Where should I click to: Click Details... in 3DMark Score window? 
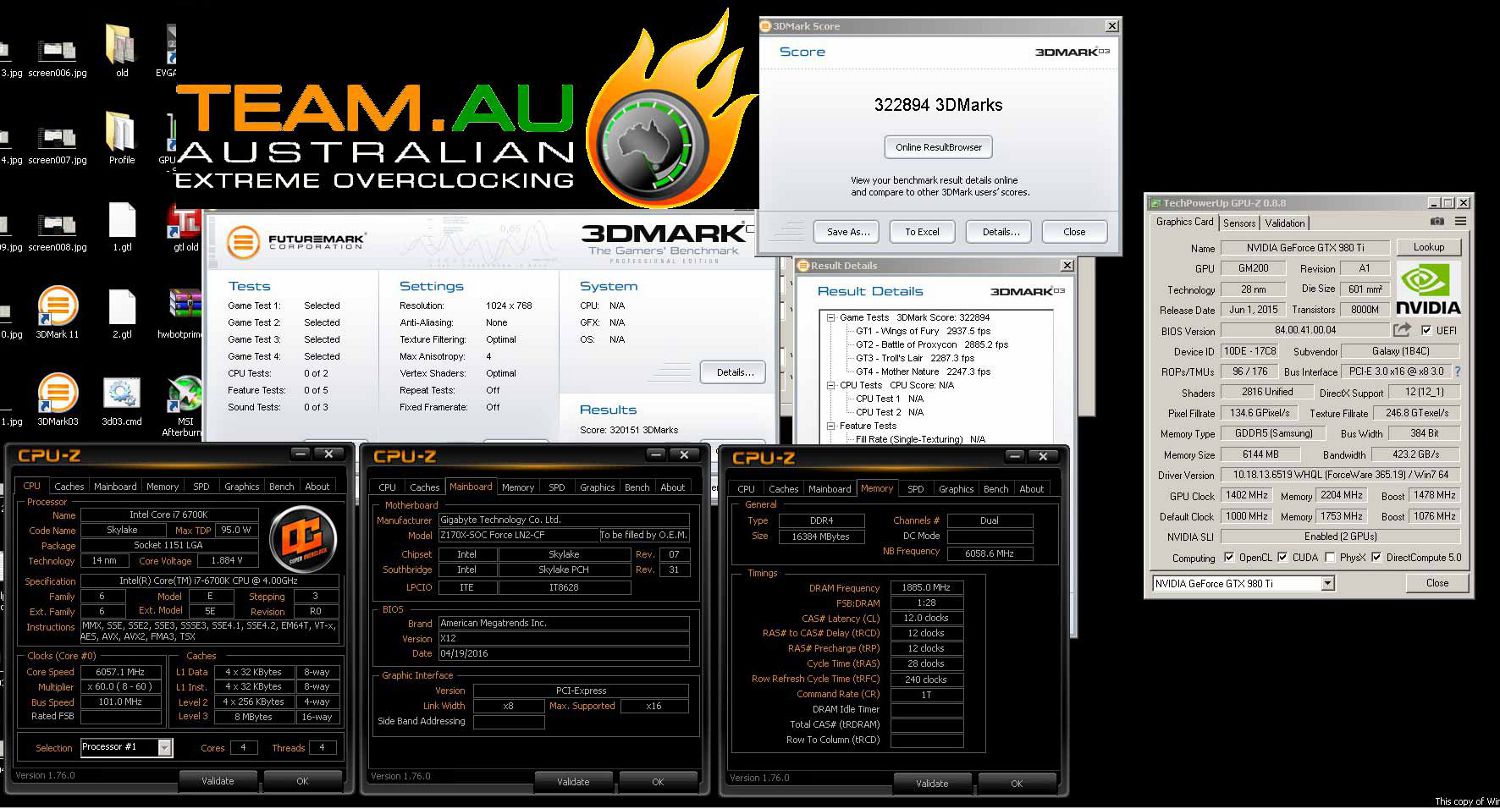point(1000,231)
